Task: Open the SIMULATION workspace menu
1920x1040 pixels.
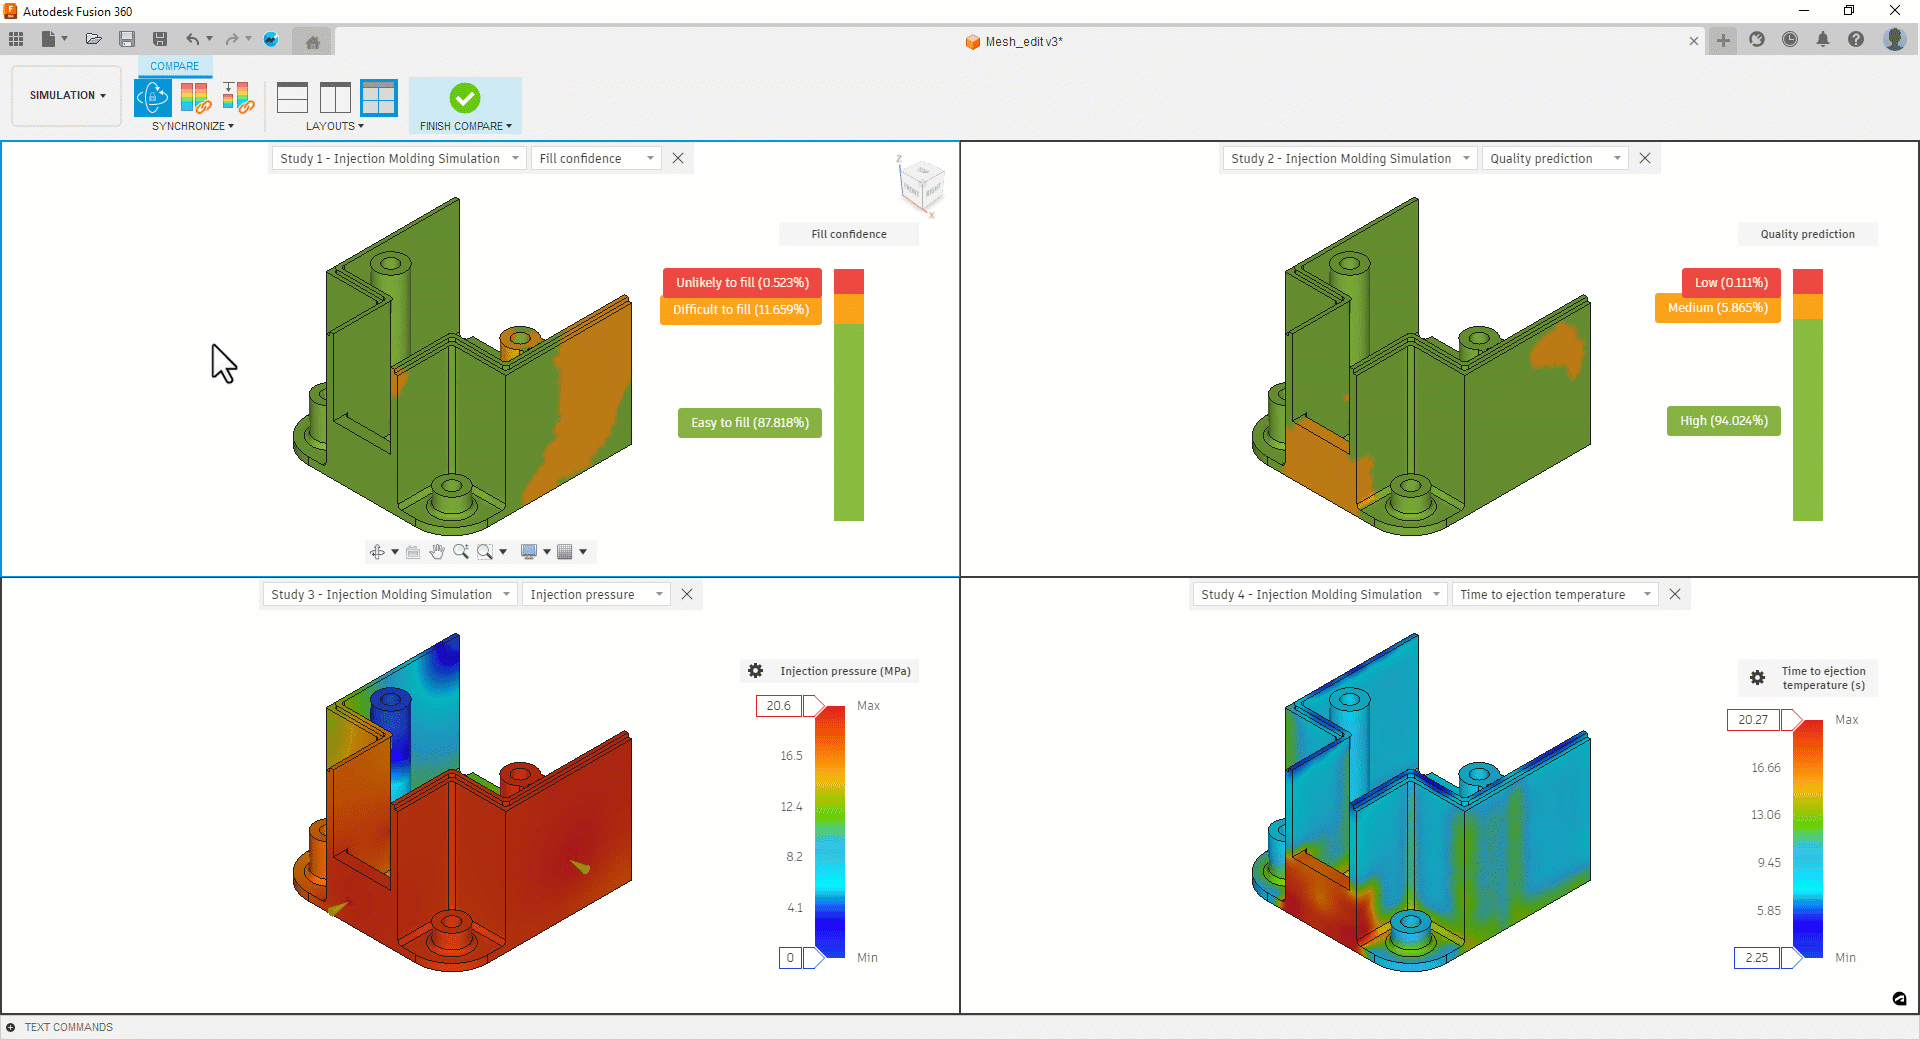Action: 67,95
